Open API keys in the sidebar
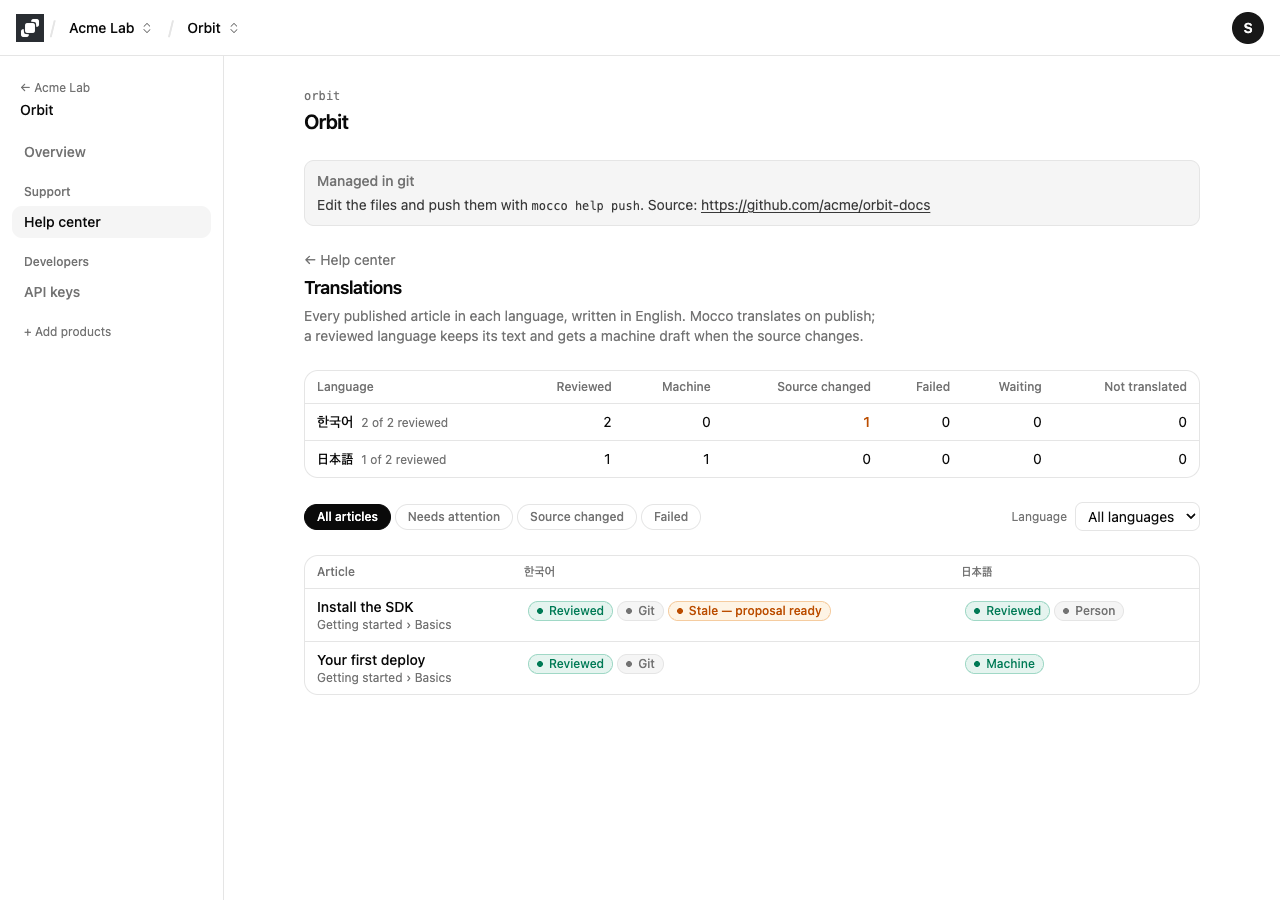Viewport: 1280px width, 900px height. tap(111, 292)
